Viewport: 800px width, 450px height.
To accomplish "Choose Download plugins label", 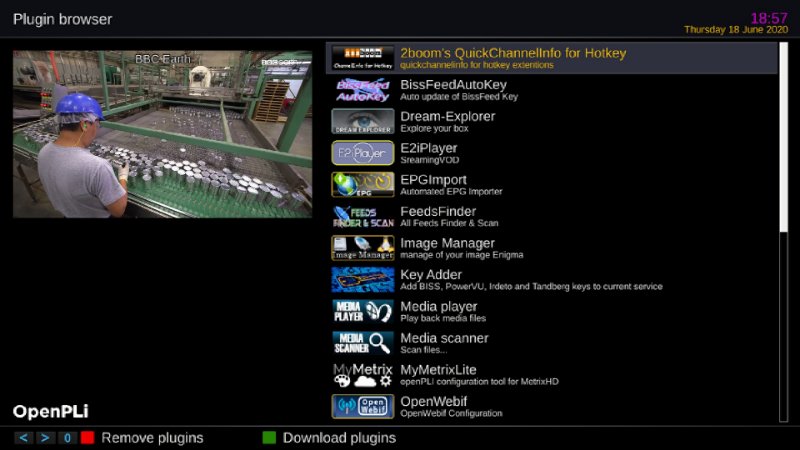I will (x=339, y=438).
